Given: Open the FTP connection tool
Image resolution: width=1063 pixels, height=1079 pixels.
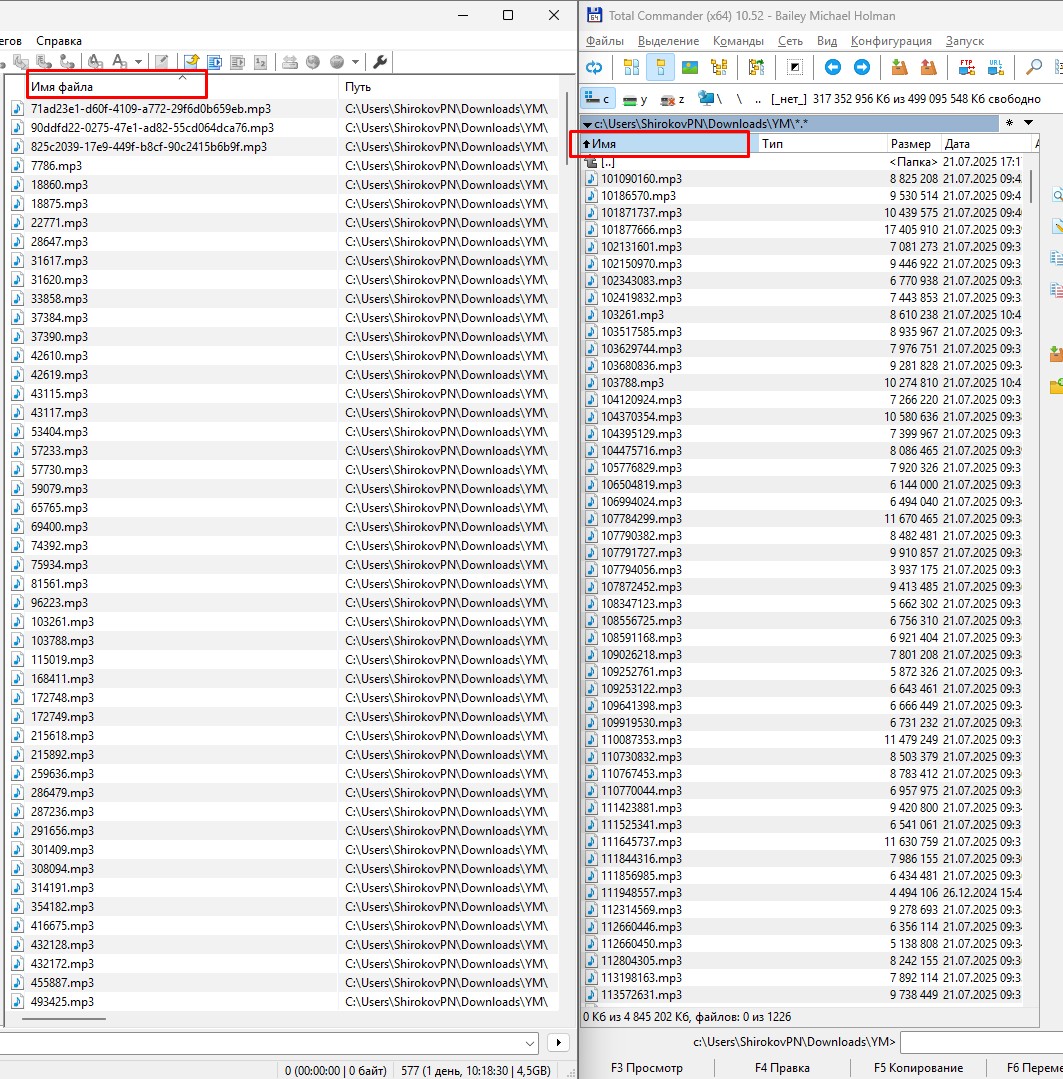Looking at the screenshot, I should [x=967, y=68].
